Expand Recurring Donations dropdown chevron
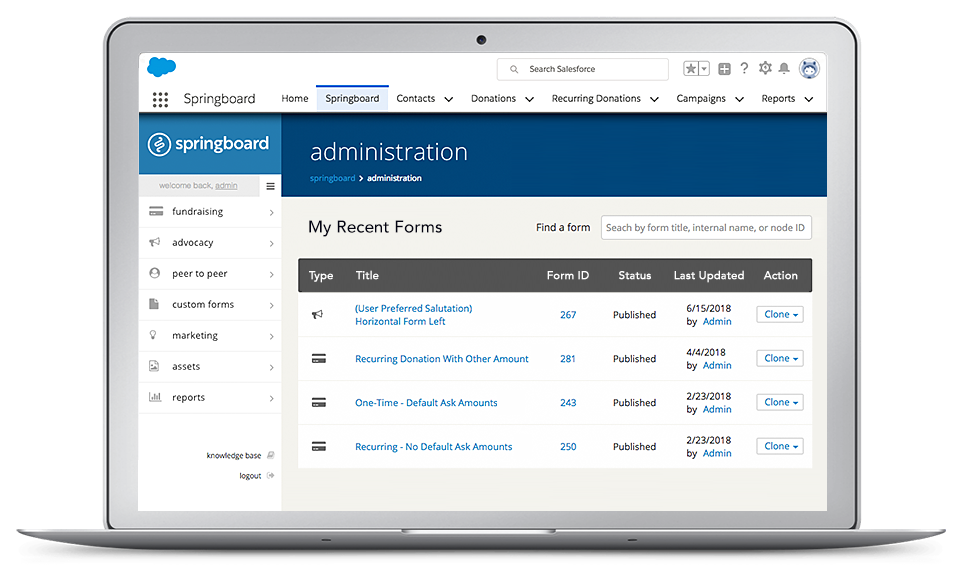Screen dimensions: 966x565 pyautogui.click(x=654, y=99)
